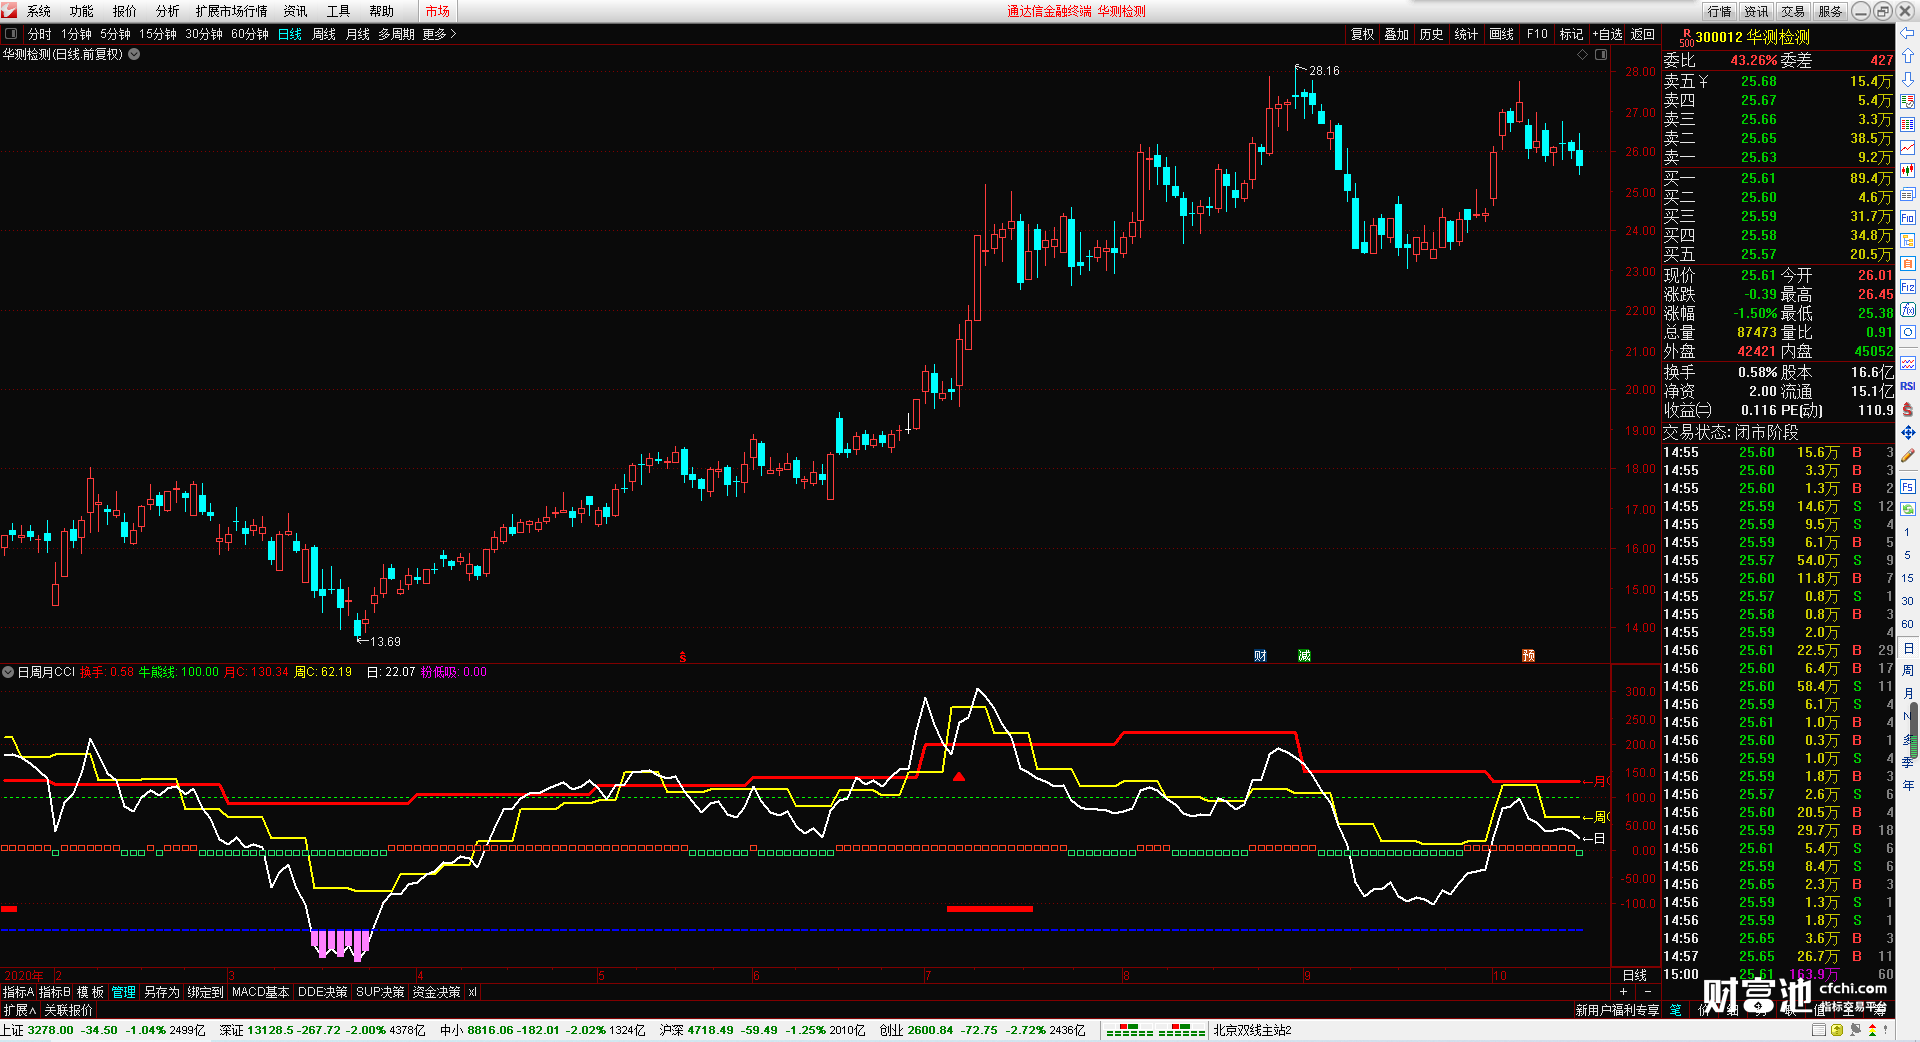Click the plus zoom button under 日线

[x=1623, y=992]
